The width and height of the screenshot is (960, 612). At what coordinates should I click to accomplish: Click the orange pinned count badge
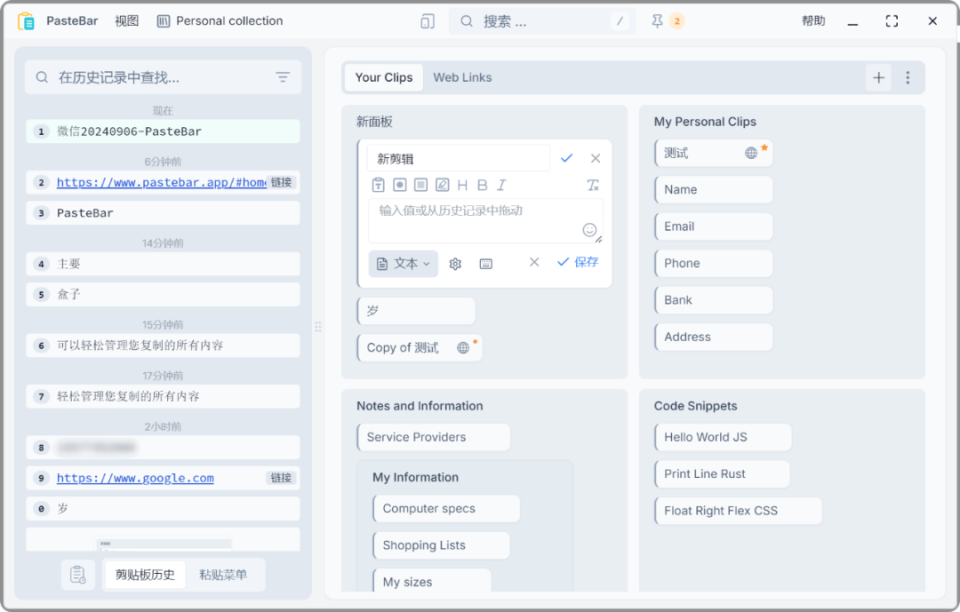click(x=677, y=21)
